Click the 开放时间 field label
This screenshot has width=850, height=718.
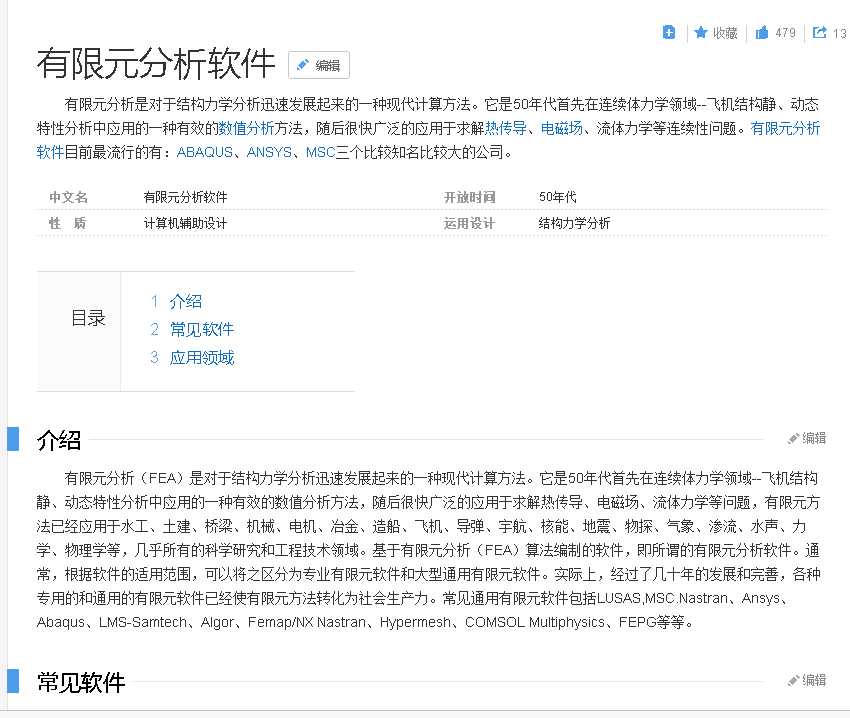pos(469,197)
